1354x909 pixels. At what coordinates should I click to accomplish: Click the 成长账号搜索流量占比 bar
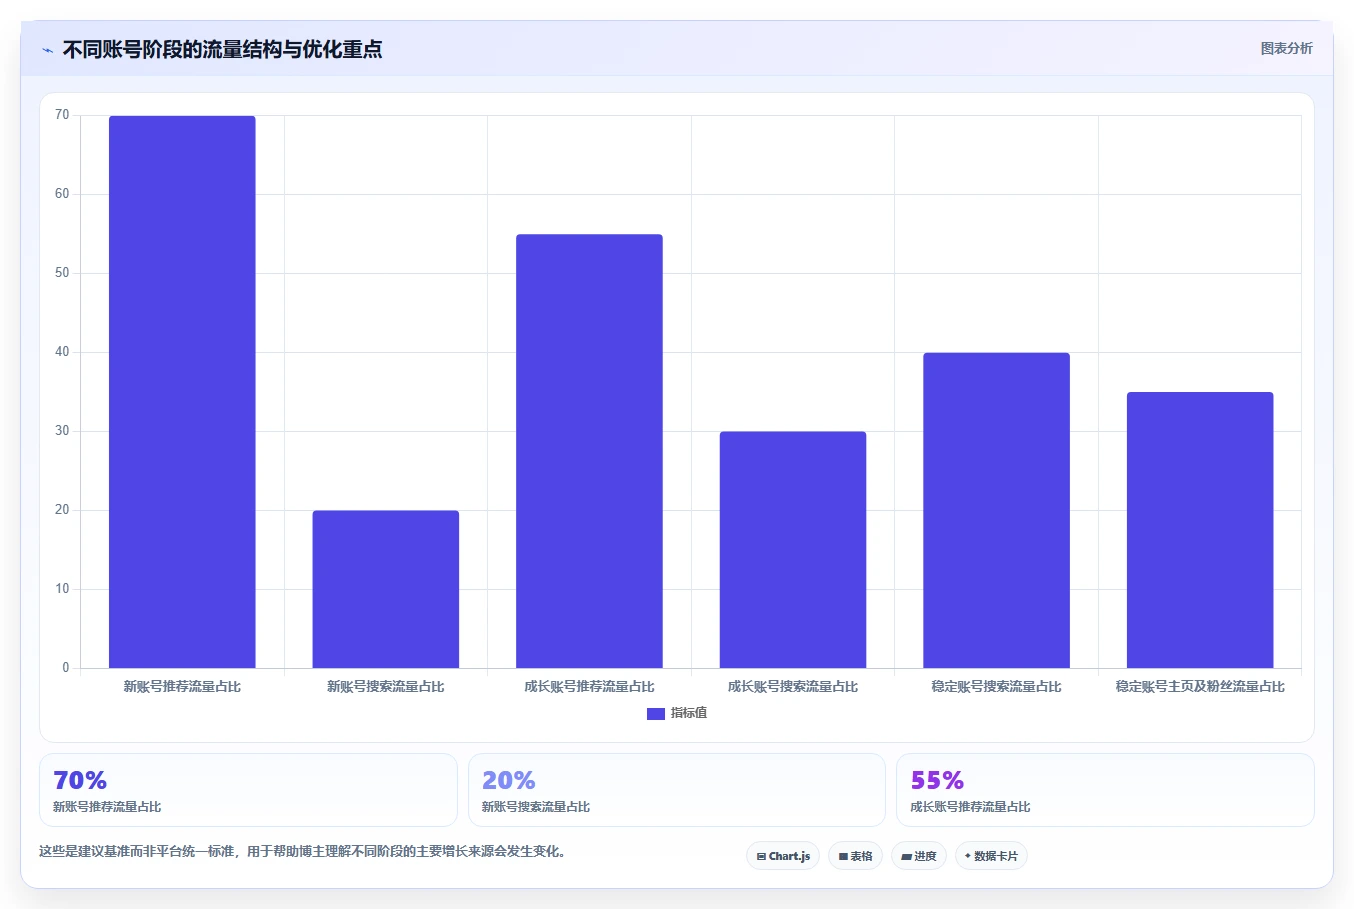pos(793,550)
